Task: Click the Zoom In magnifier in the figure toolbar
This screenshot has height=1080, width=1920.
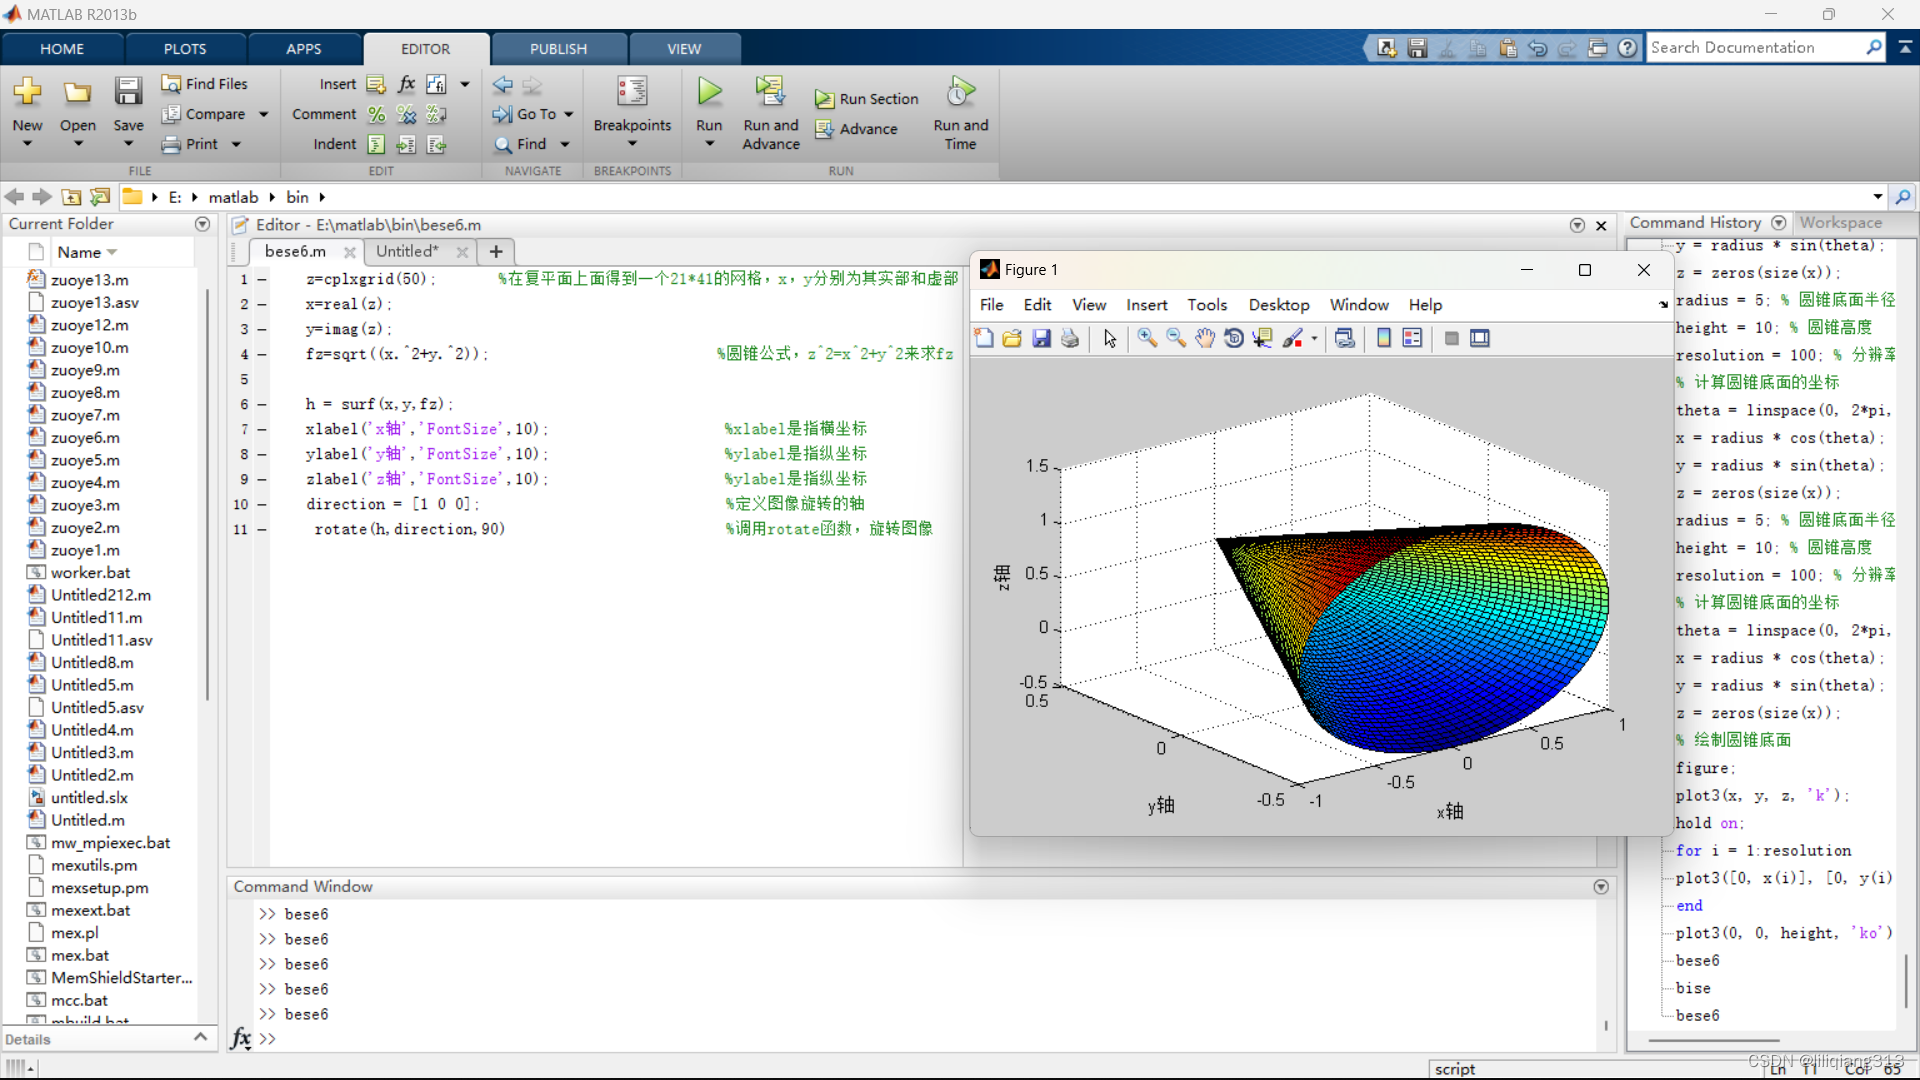Action: click(x=1147, y=339)
